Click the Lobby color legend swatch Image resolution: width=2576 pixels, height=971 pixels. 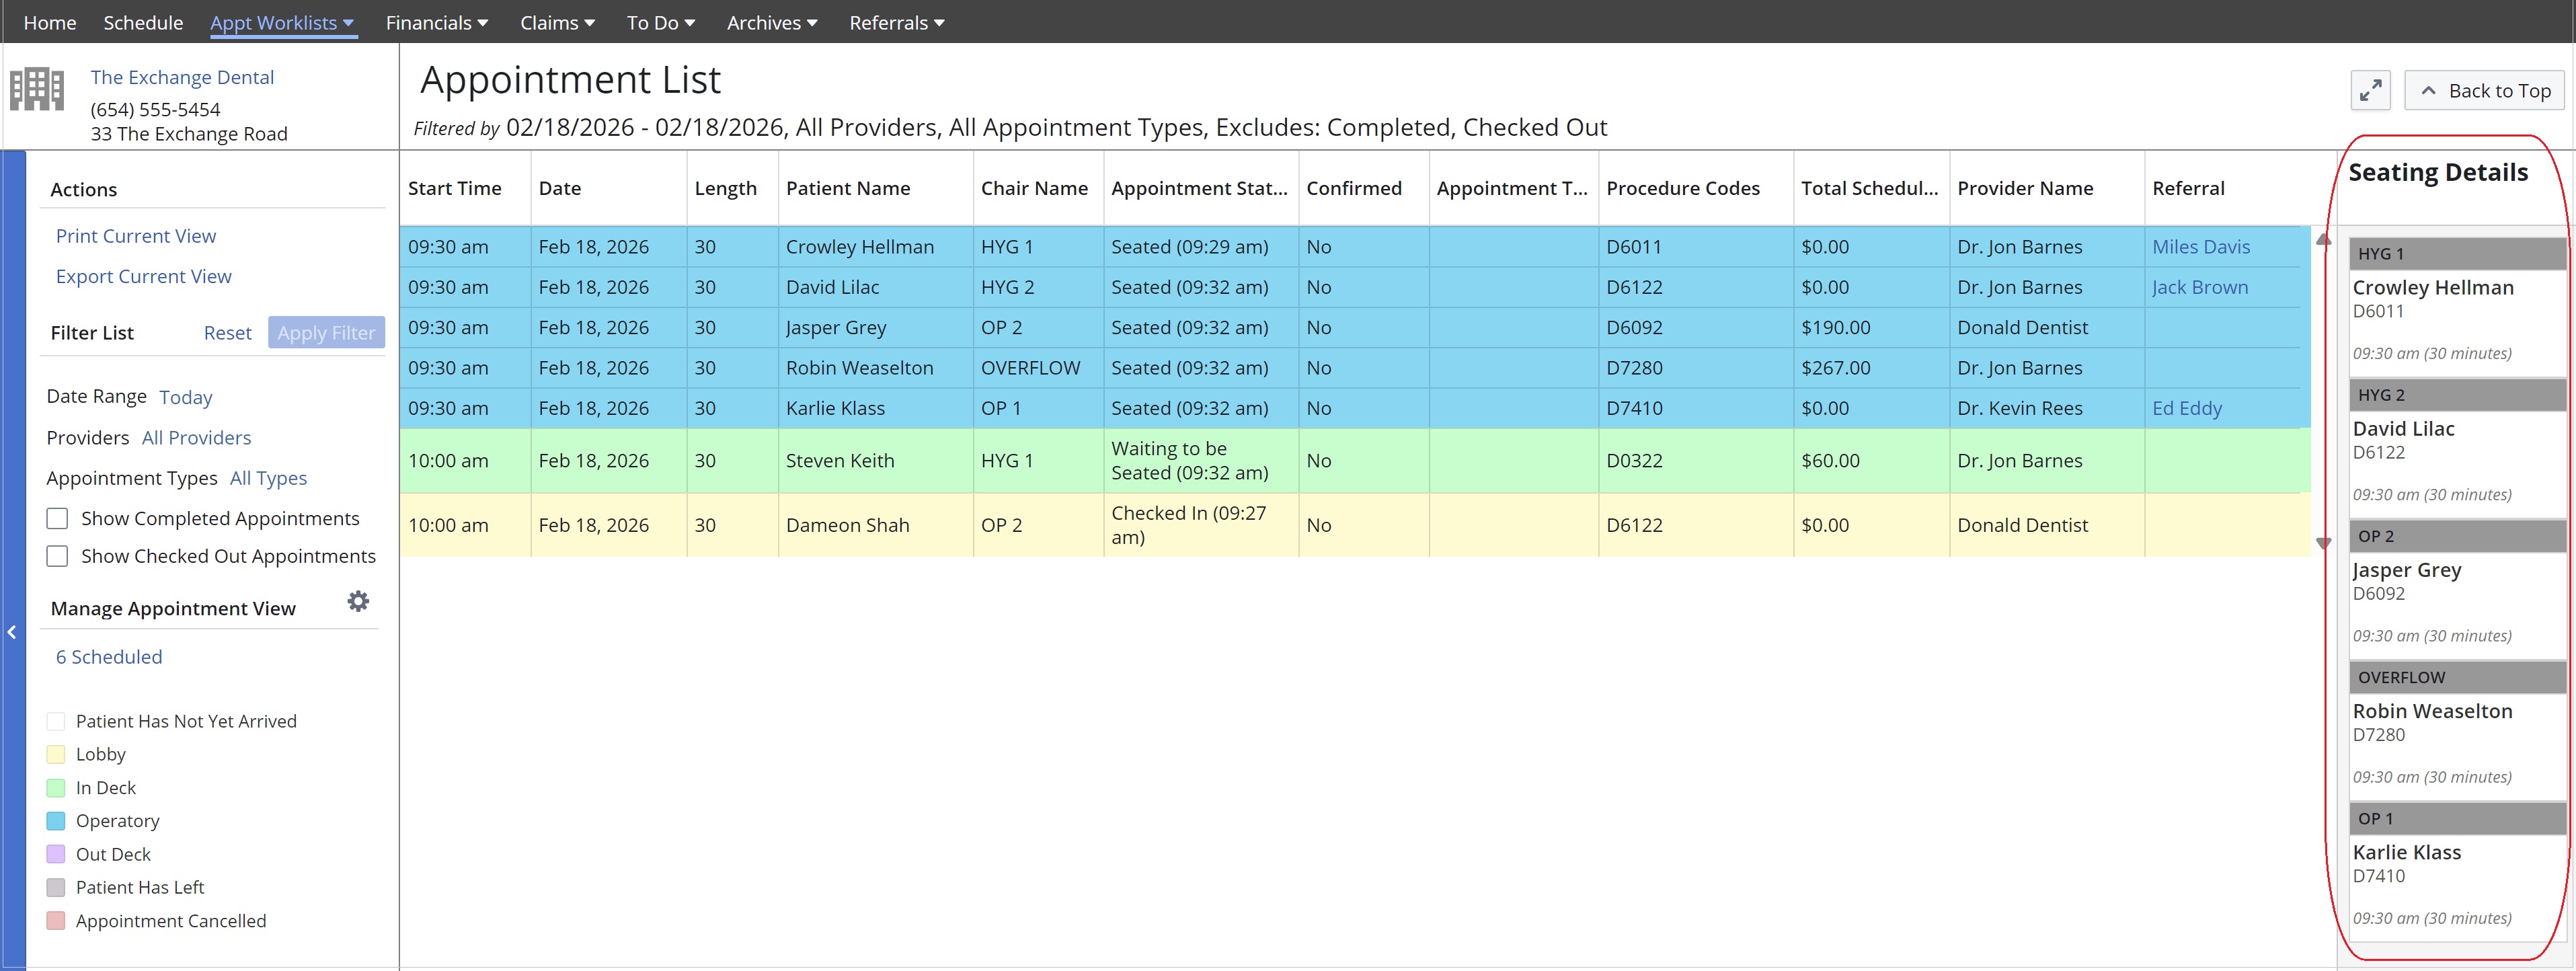56,755
